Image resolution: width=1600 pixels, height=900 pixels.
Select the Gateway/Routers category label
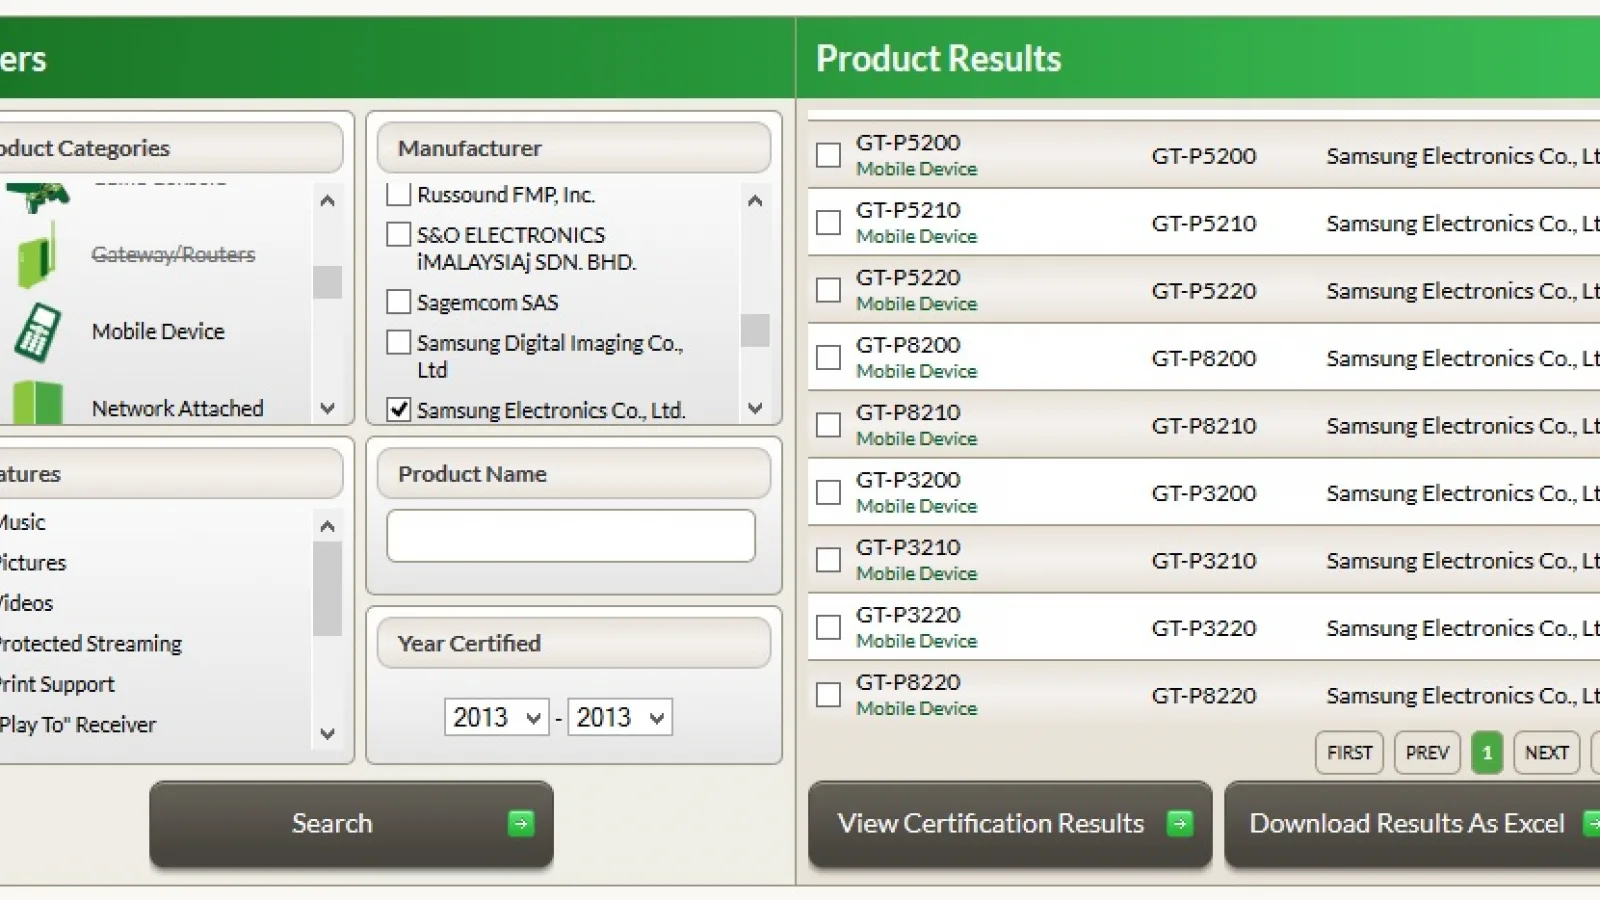click(x=173, y=254)
